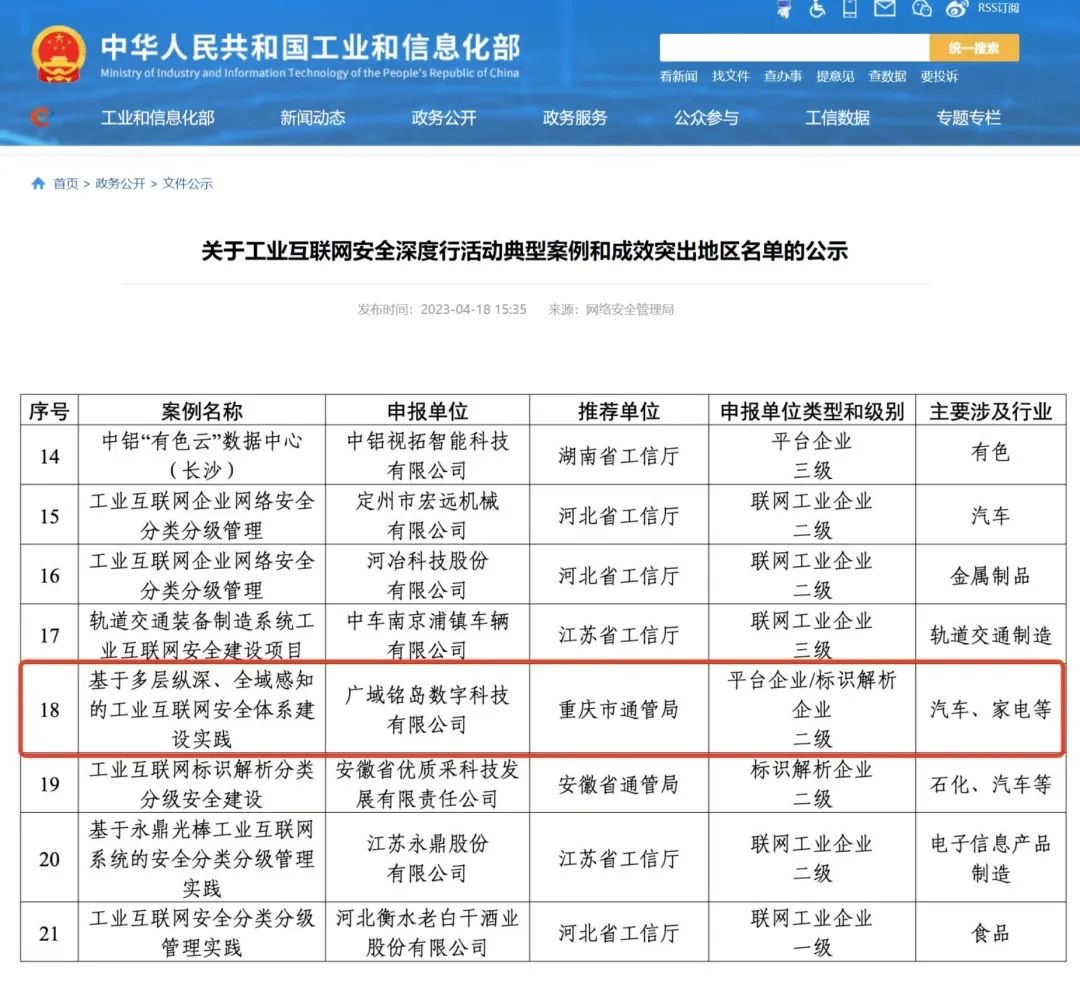Open 政务服务 navigation menu
1080x1002 pixels.
point(575,118)
